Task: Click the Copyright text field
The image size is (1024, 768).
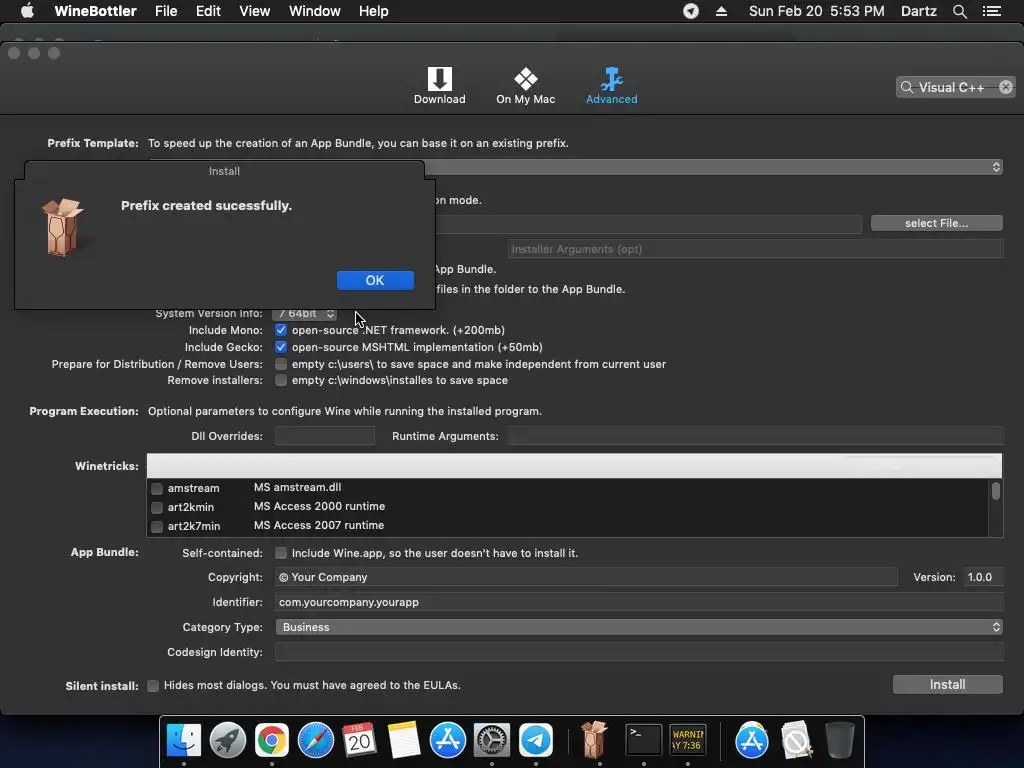Action: (586, 577)
